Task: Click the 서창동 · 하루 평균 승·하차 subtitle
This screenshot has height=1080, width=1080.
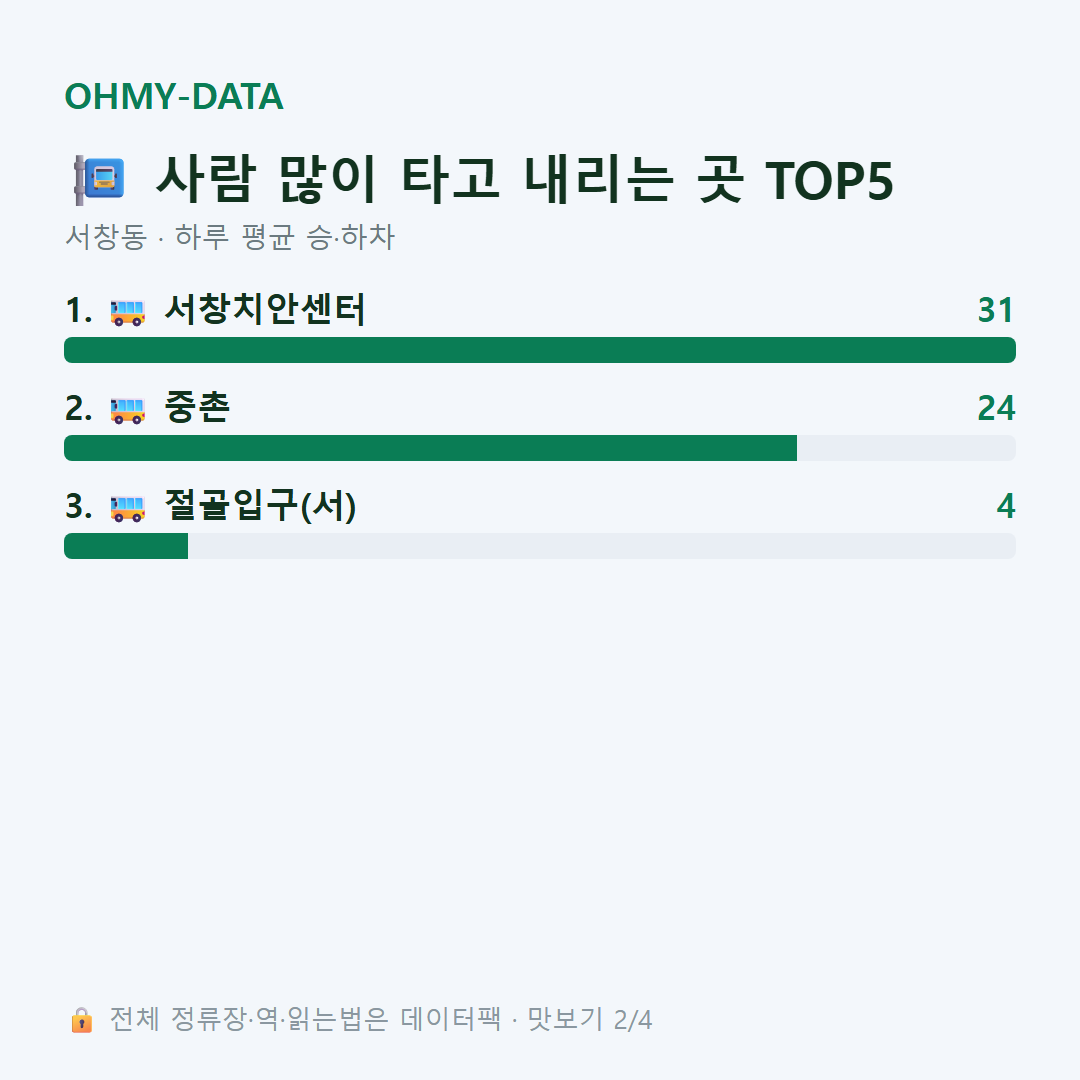Action: pos(230,237)
